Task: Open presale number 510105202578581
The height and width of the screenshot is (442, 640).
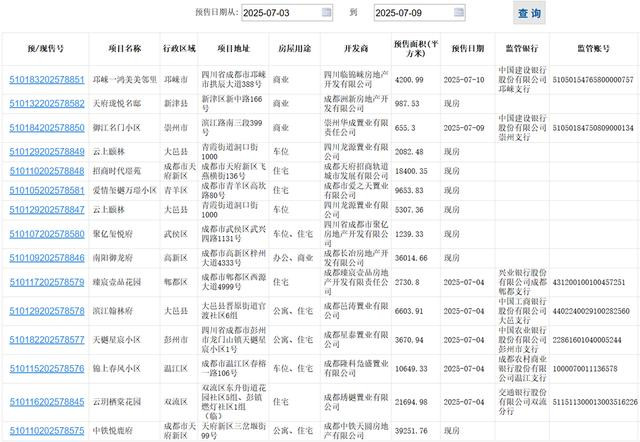Action: coord(47,191)
